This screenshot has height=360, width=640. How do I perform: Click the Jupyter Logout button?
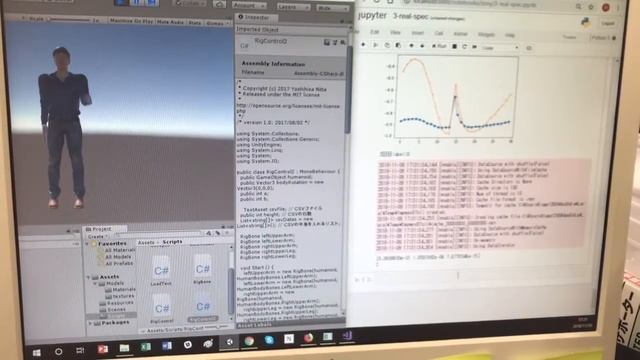pyautogui.click(x=607, y=23)
